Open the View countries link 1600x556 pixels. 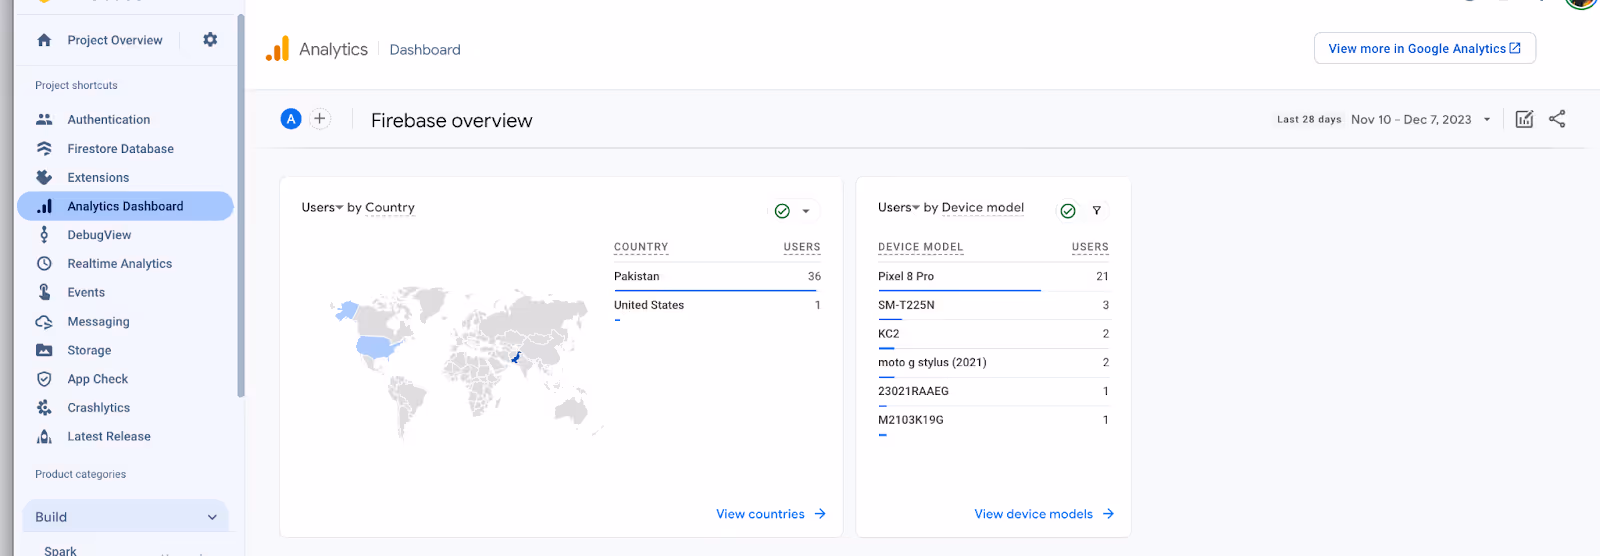[x=770, y=514]
